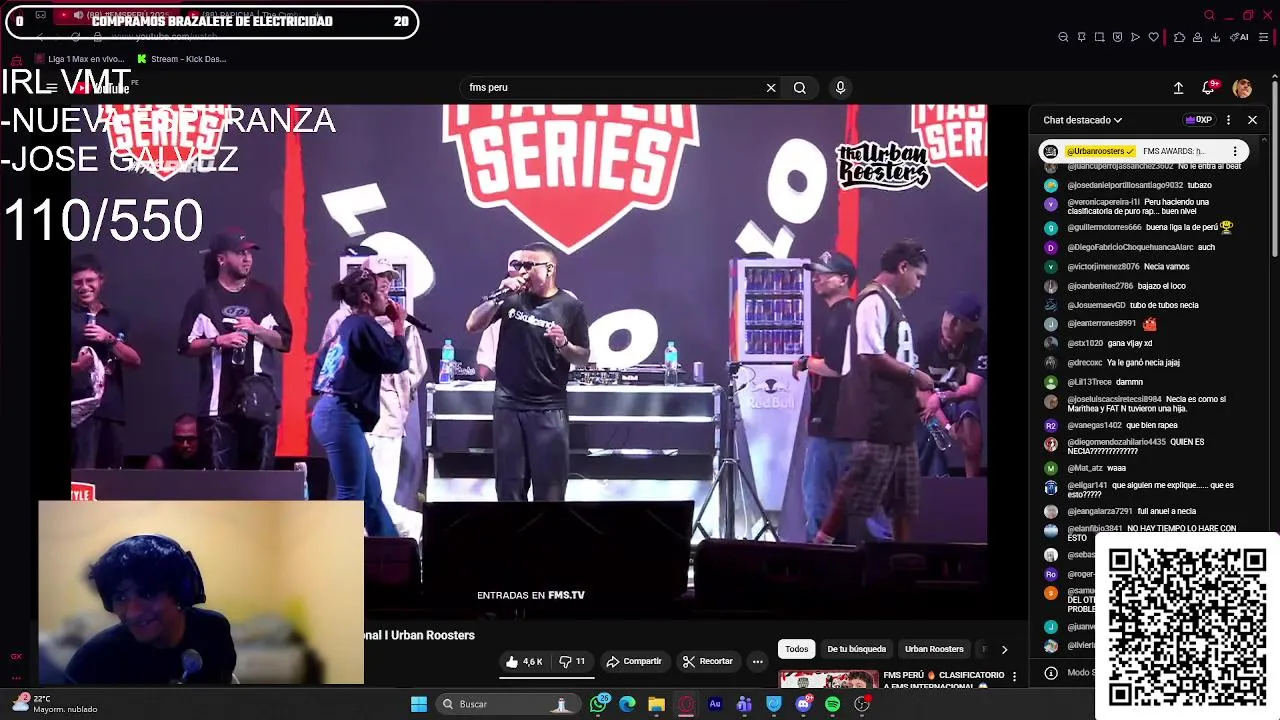Click the Recortar clip button

708,661
